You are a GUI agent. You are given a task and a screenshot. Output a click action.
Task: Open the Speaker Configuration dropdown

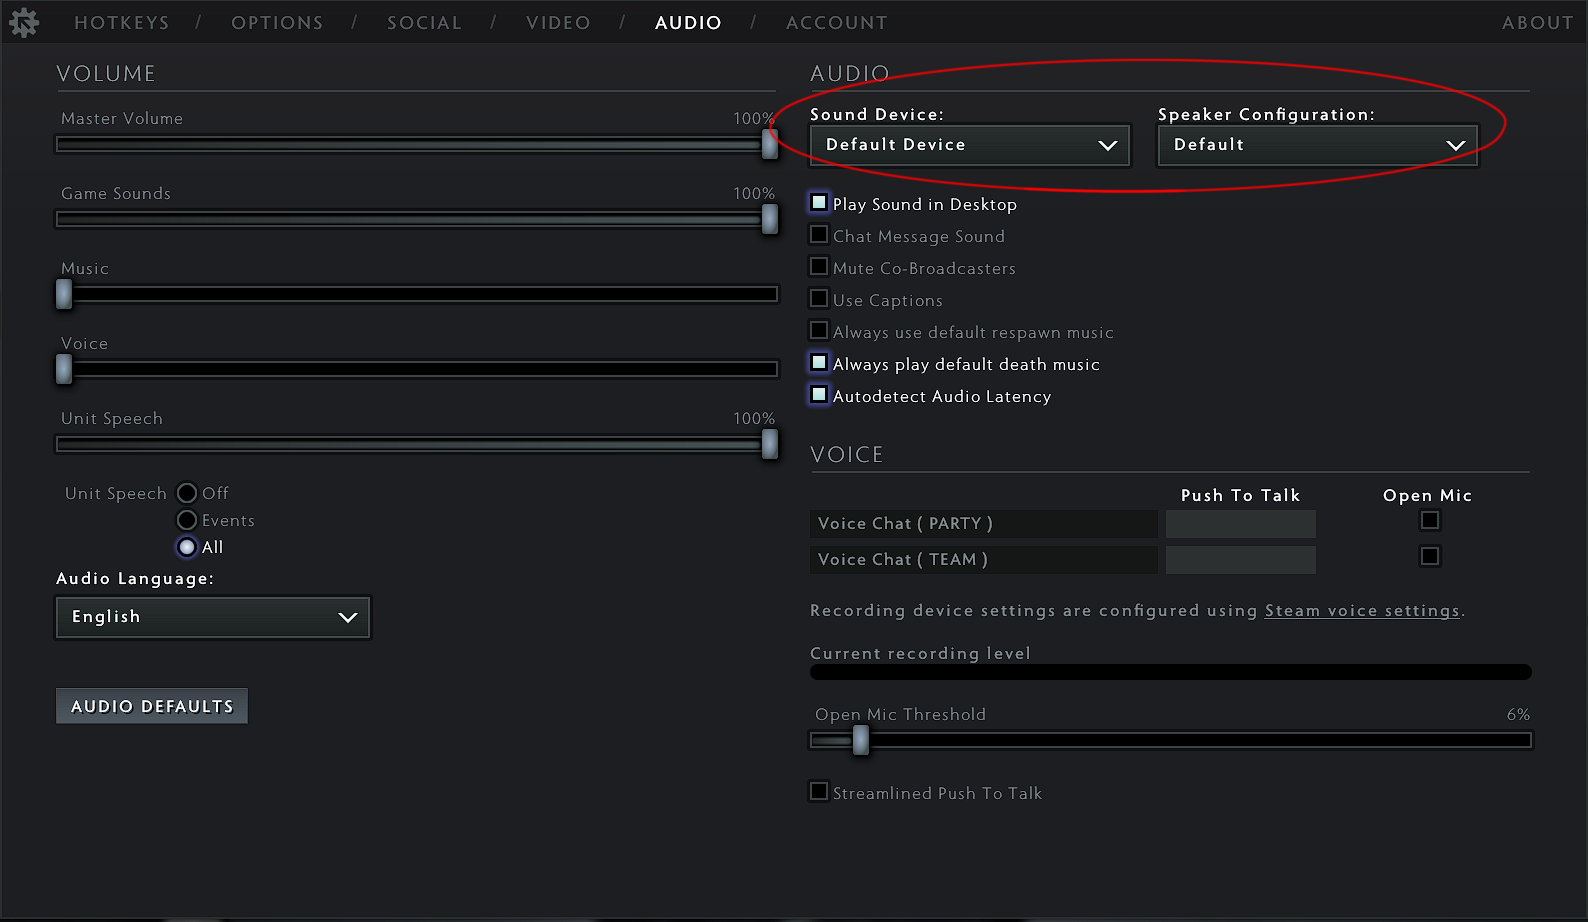[1317, 145]
